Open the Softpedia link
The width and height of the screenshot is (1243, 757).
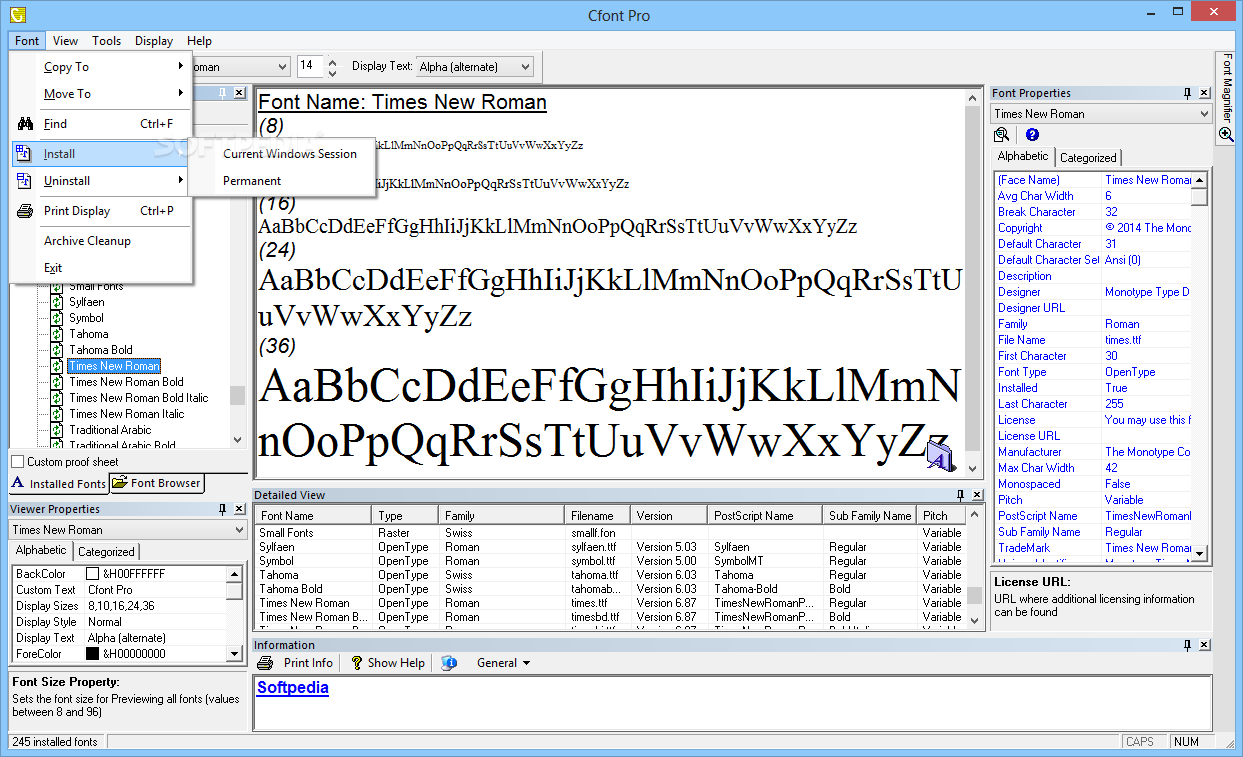pos(293,688)
